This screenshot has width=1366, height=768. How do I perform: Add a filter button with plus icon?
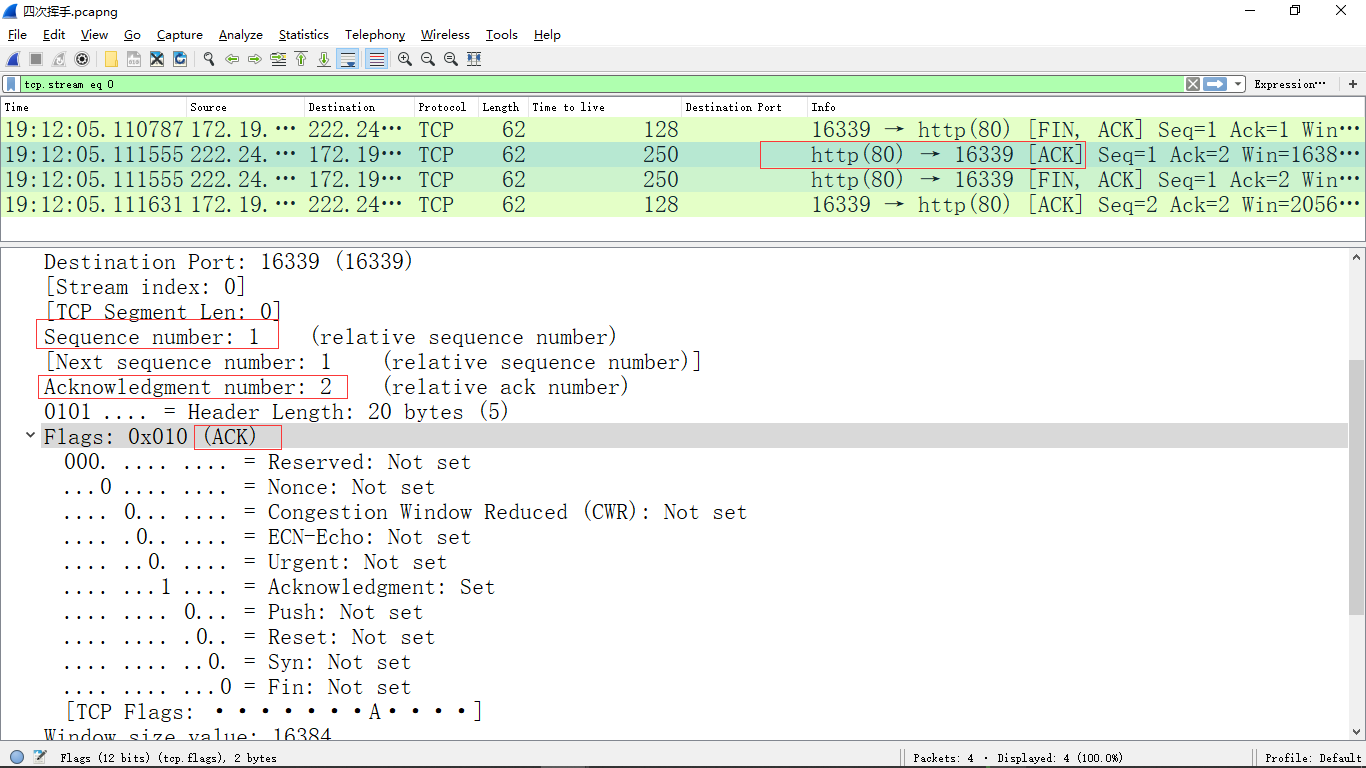pyautogui.click(x=1353, y=84)
